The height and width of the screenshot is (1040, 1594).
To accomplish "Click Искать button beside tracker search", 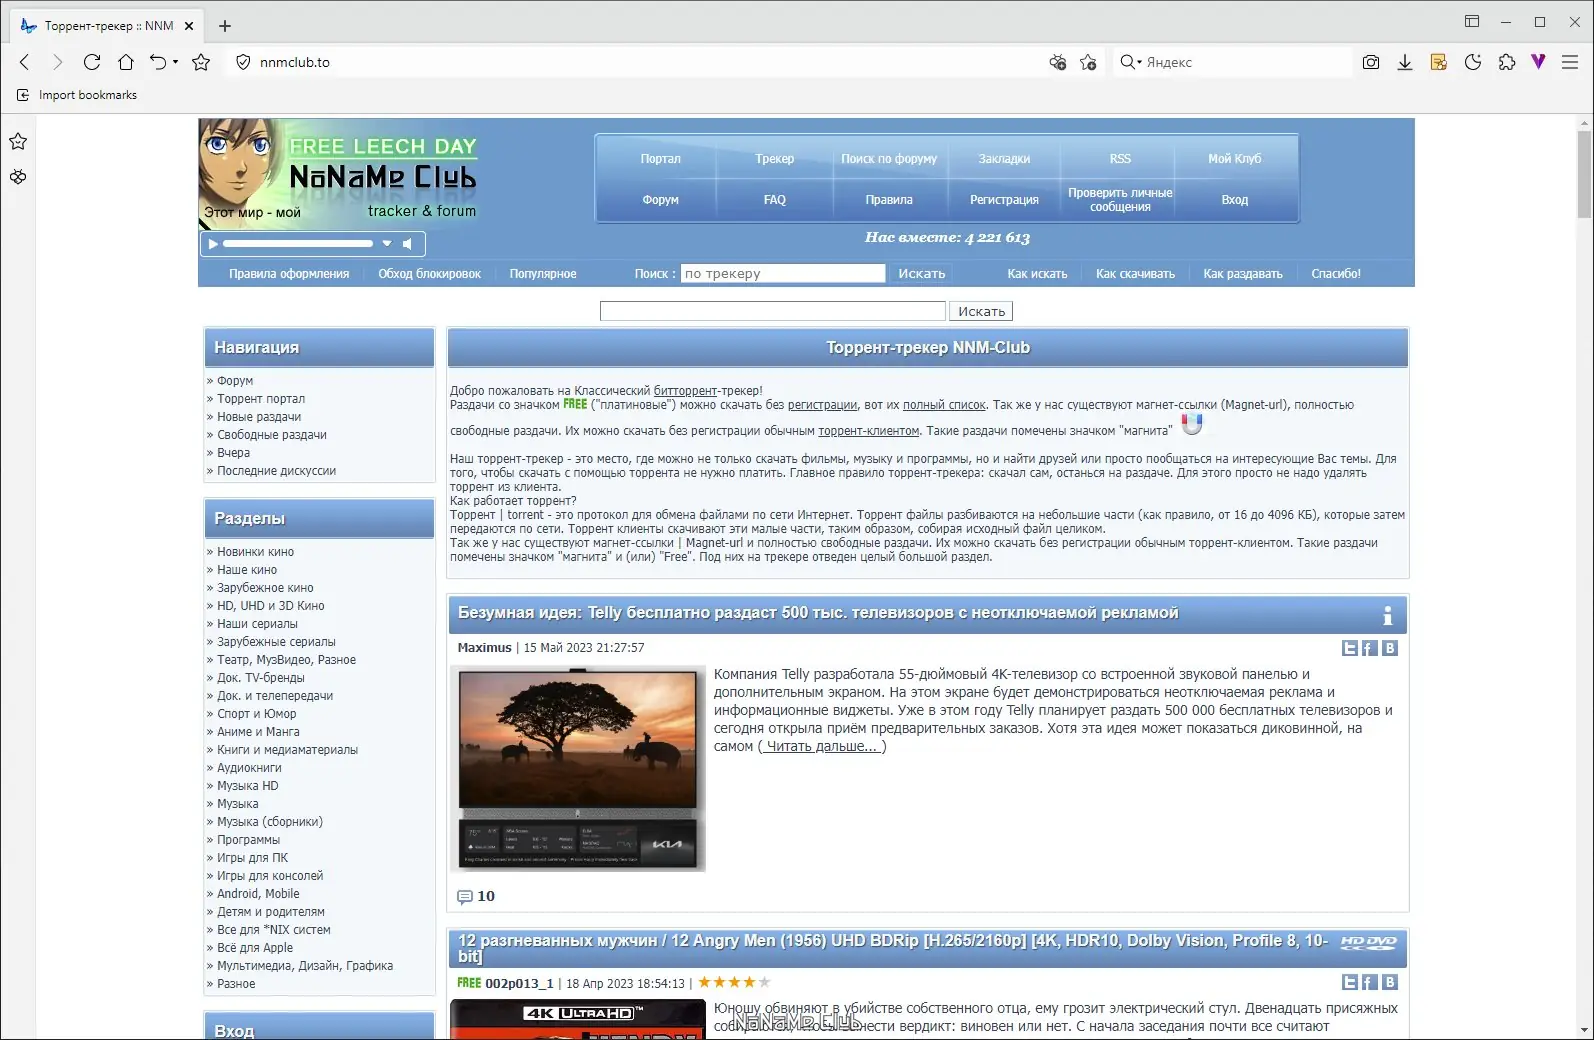I will tap(921, 273).
